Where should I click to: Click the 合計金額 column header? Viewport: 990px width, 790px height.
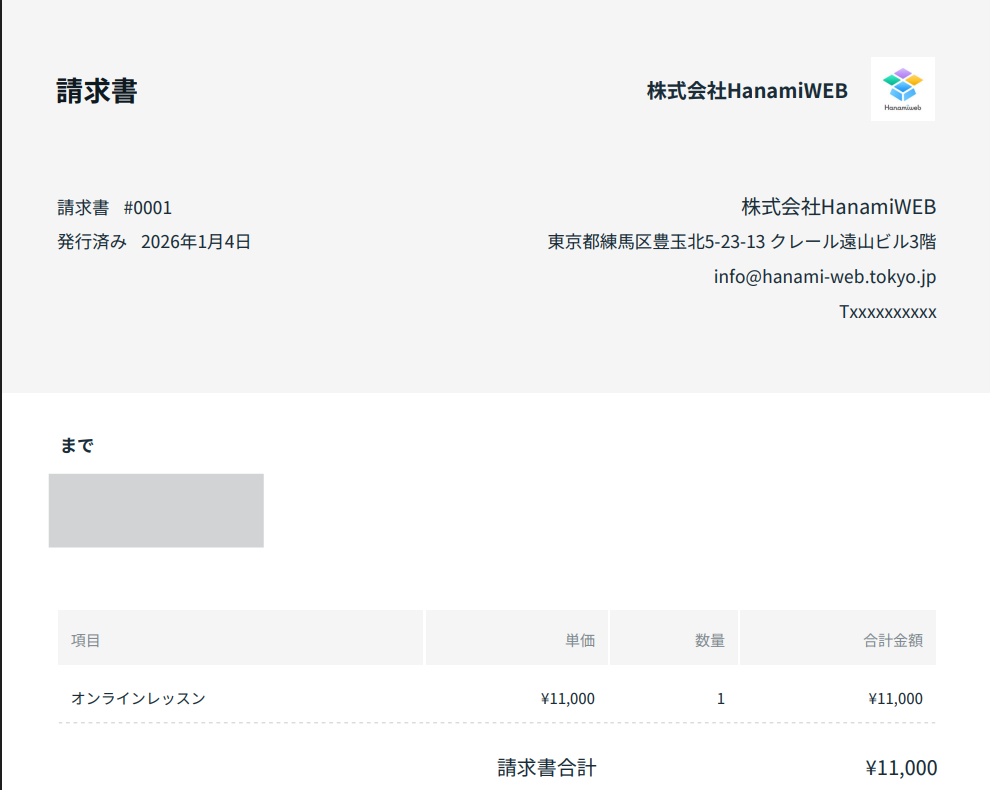(893, 640)
